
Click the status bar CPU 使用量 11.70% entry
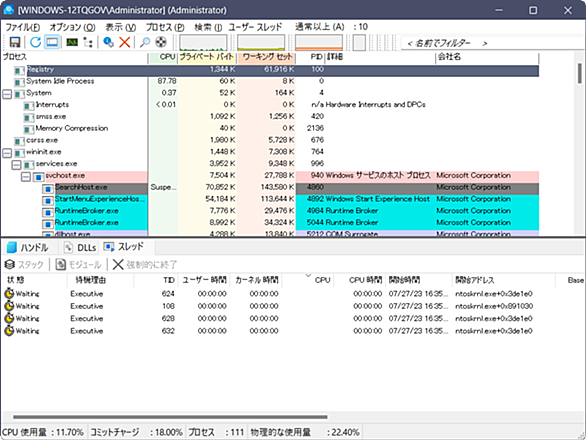coord(43,432)
